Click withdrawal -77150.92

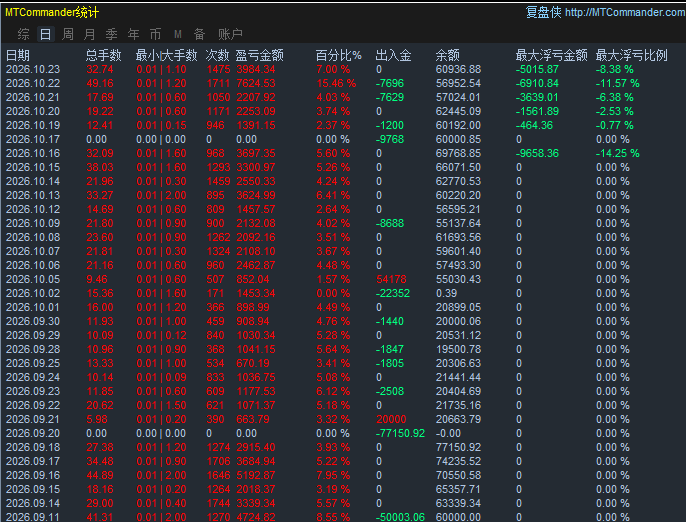pos(400,433)
